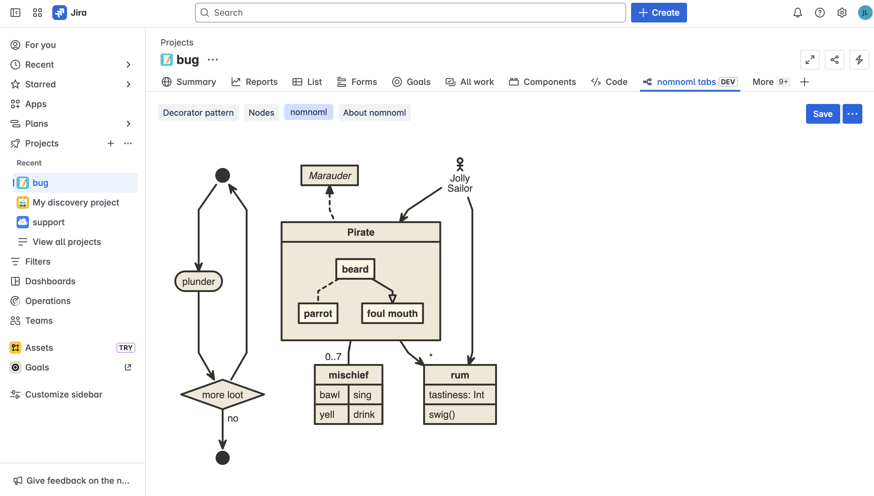This screenshot has width=874, height=496.
Task: Select the About nomnoml diagram tab
Action: point(375,113)
